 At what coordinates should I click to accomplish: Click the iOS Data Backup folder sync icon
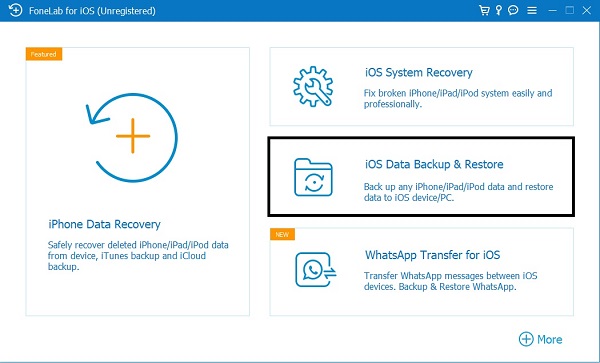tap(313, 177)
